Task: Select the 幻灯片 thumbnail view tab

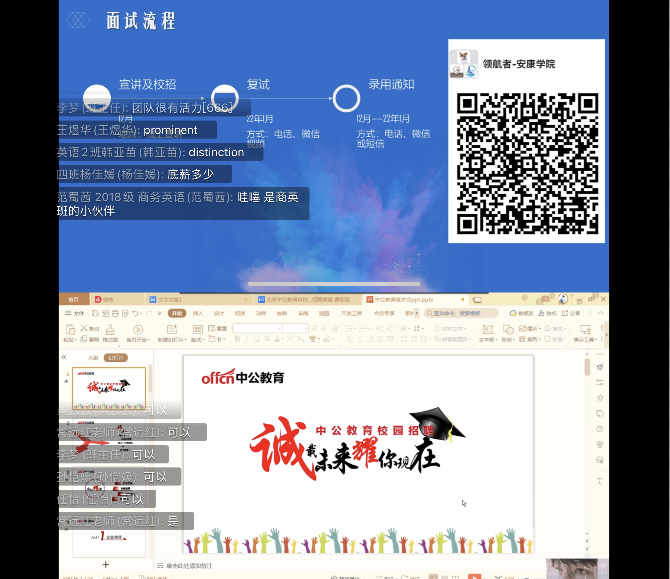Action: pyautogui.click(x=113, y=356)
